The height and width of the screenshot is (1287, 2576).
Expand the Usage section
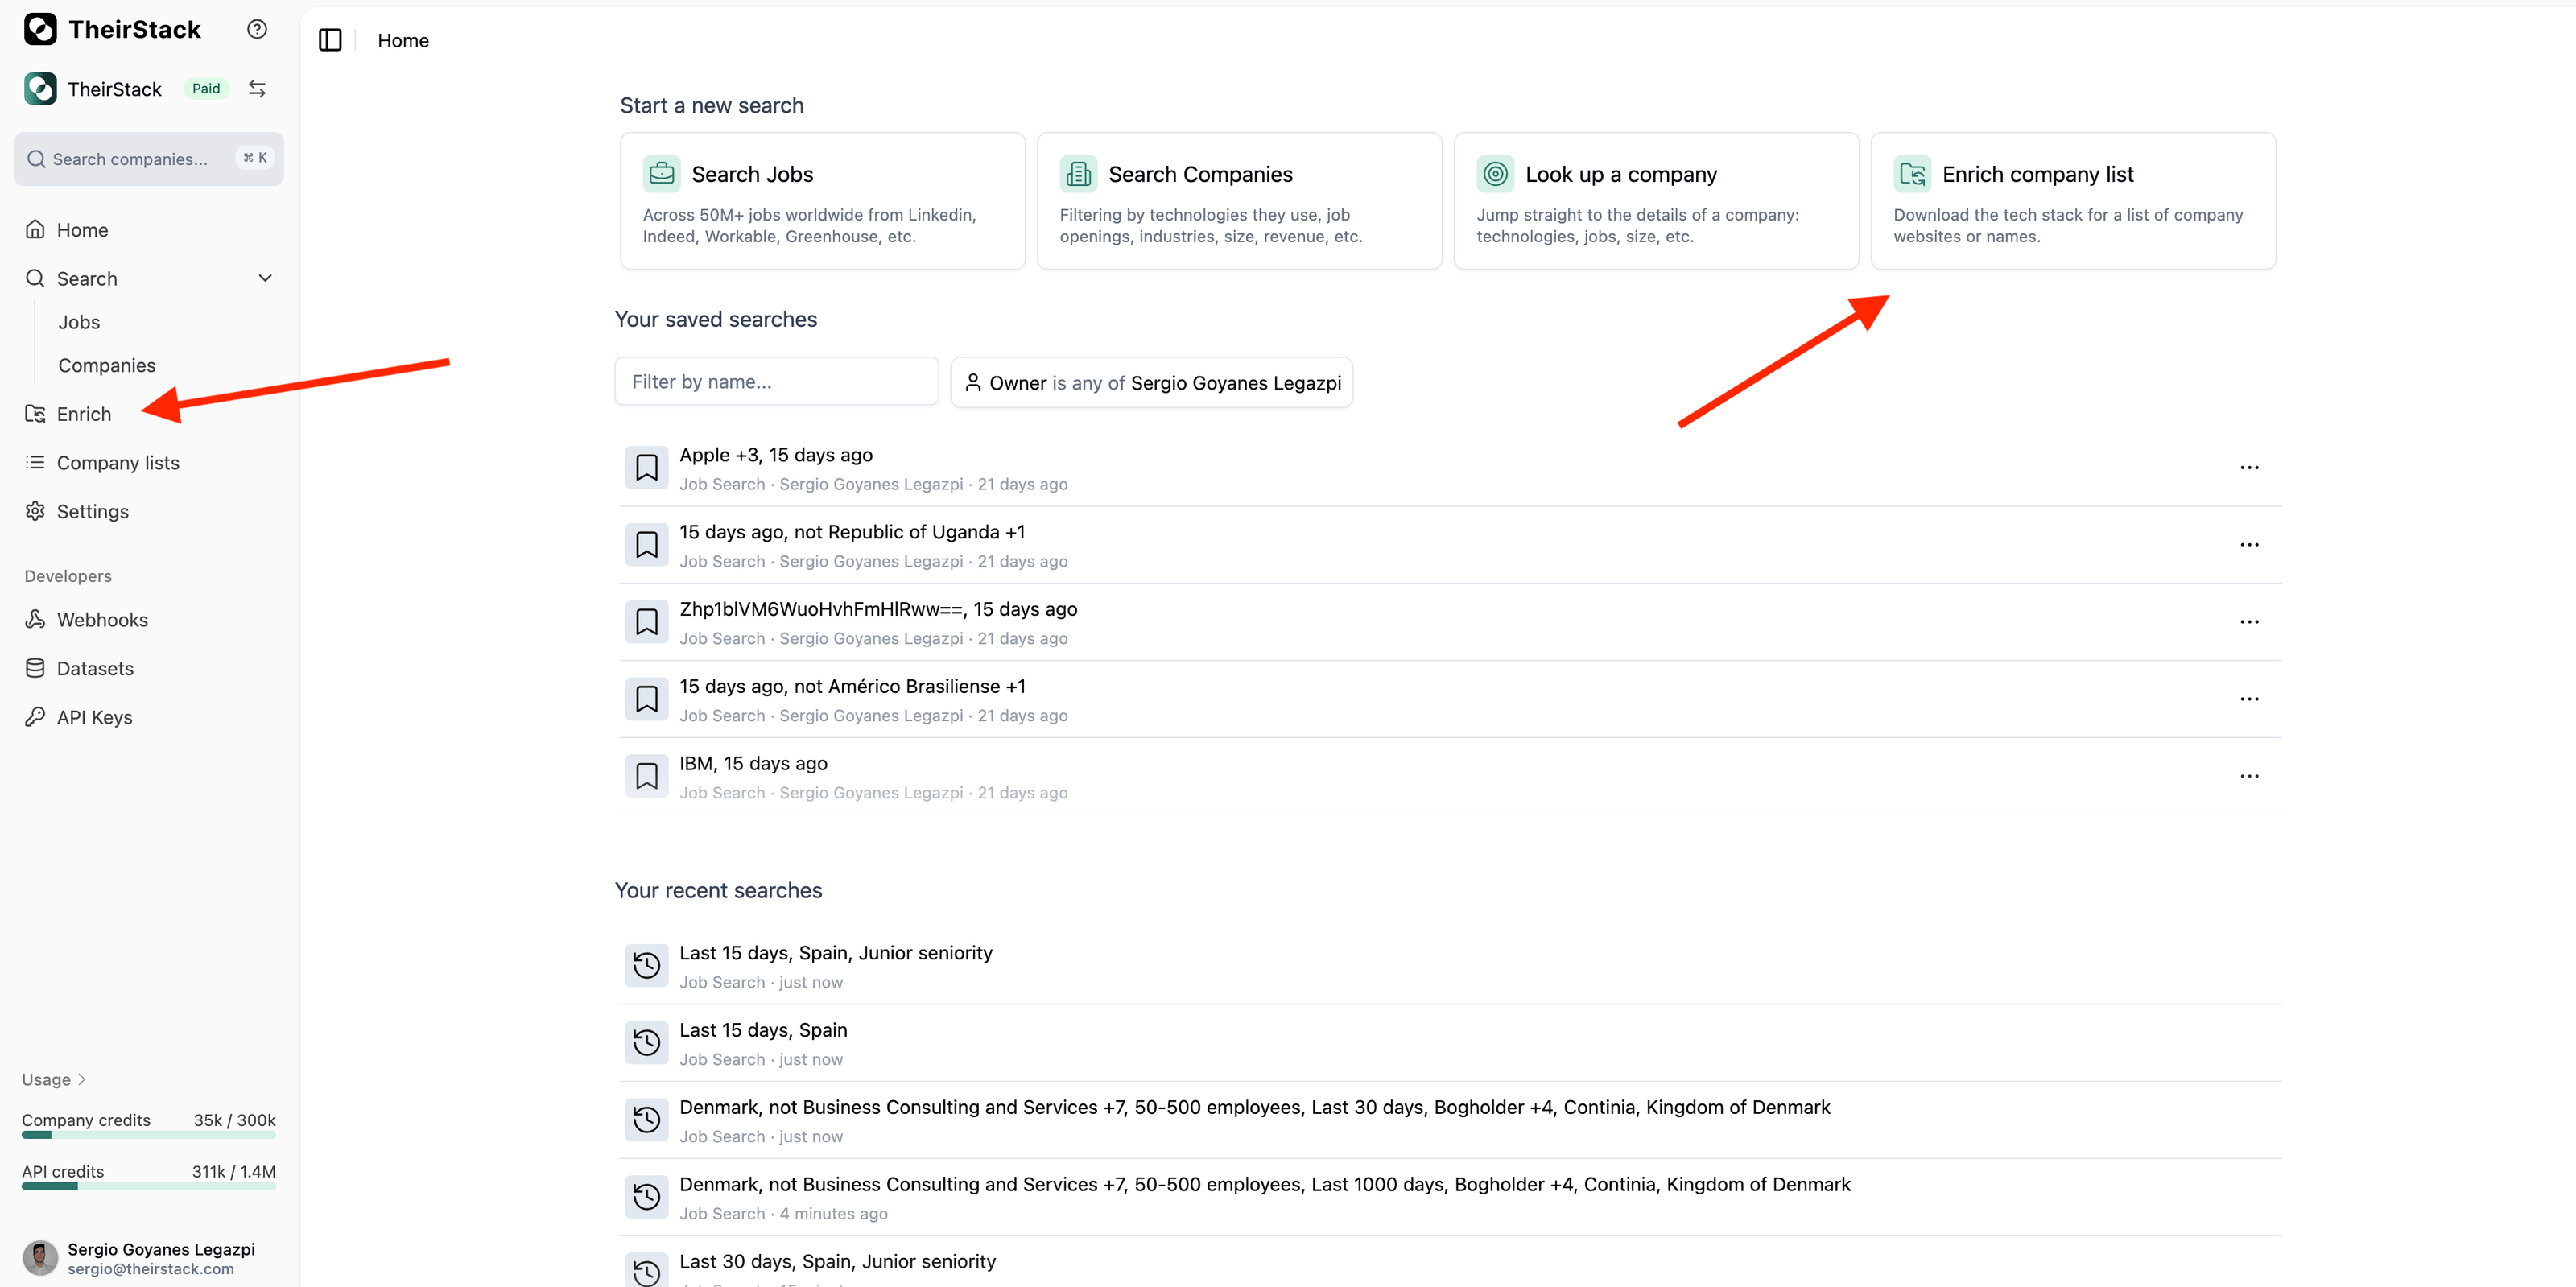tap(54, 1079)
